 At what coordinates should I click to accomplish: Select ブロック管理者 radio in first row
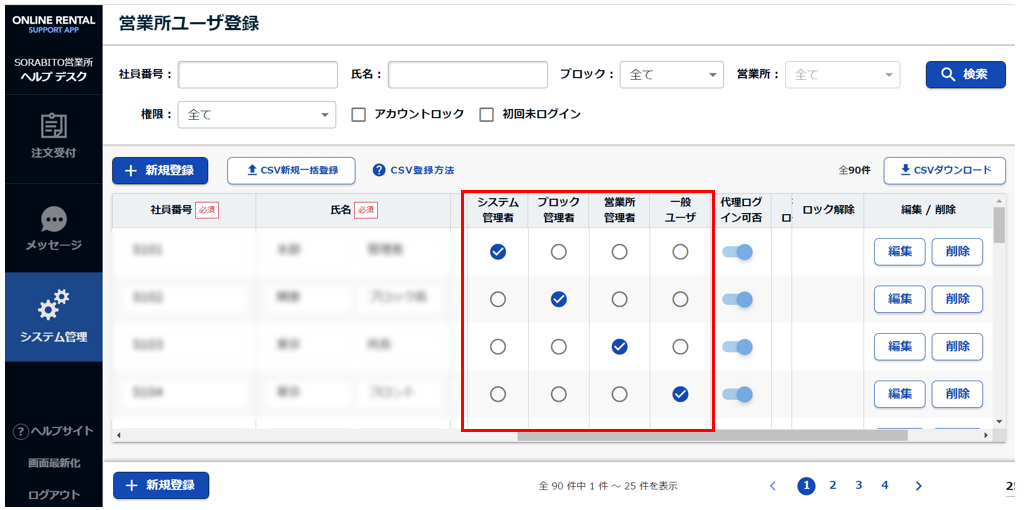(x=559, y=253)
